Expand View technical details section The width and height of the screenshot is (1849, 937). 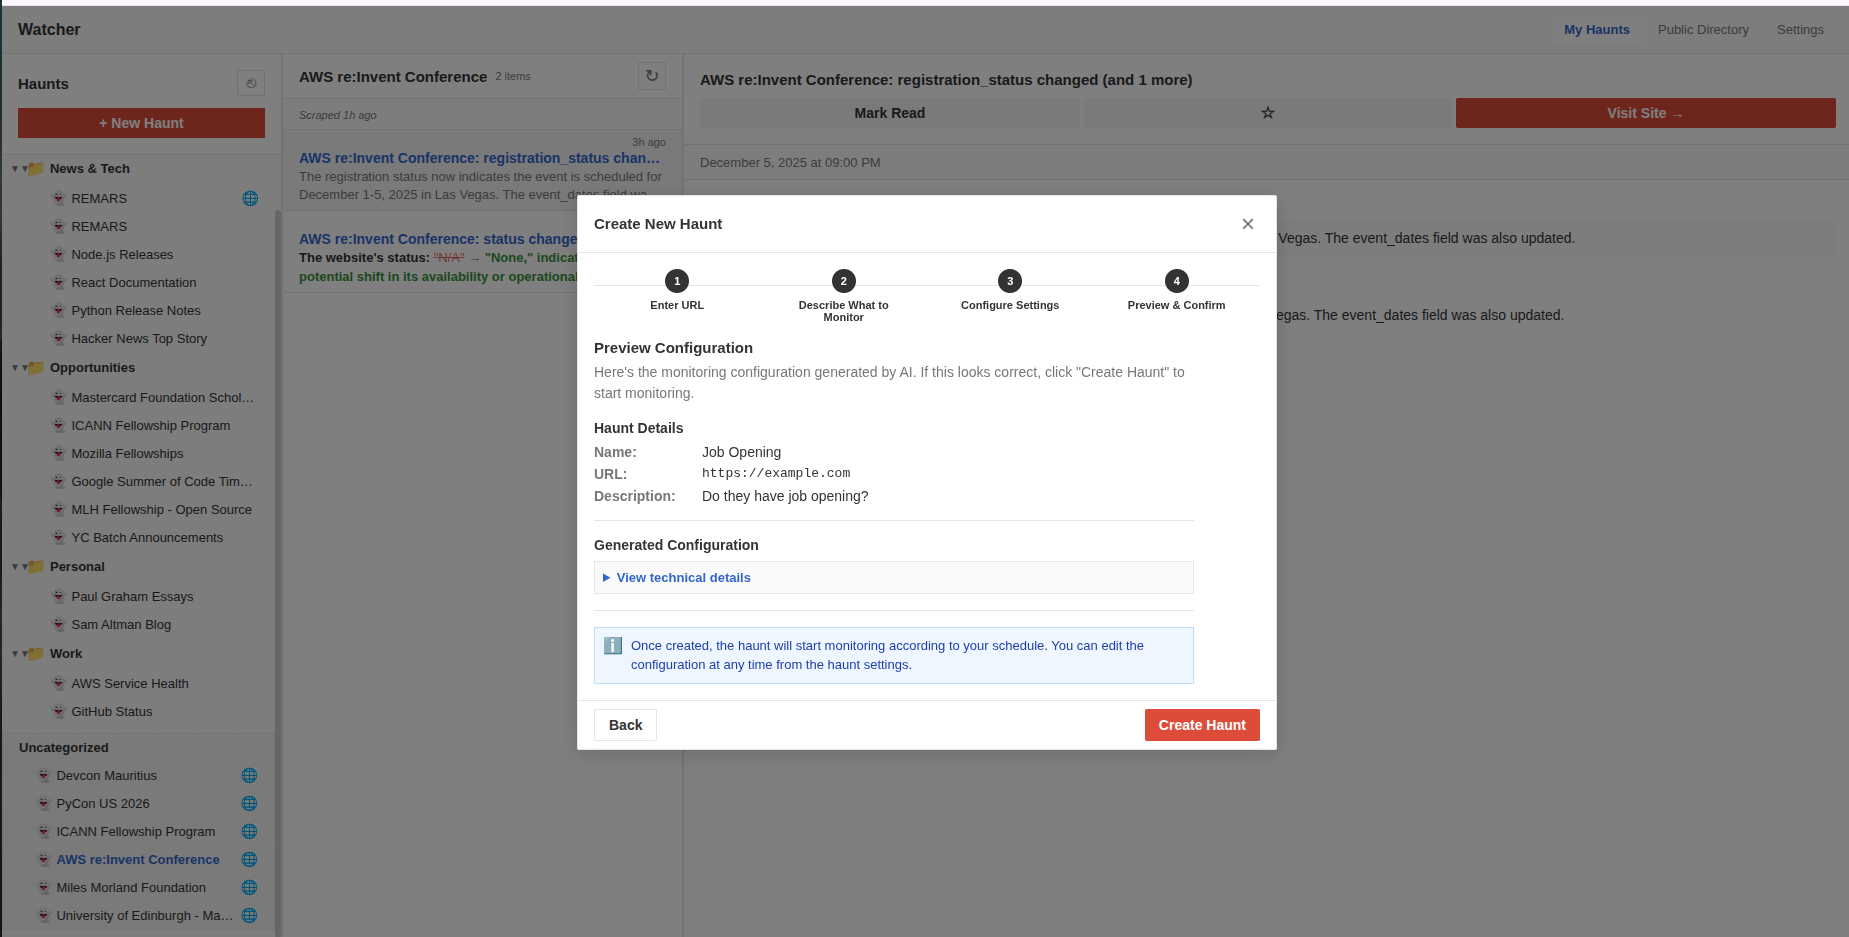pyautogui.click(x=893, y=578)
